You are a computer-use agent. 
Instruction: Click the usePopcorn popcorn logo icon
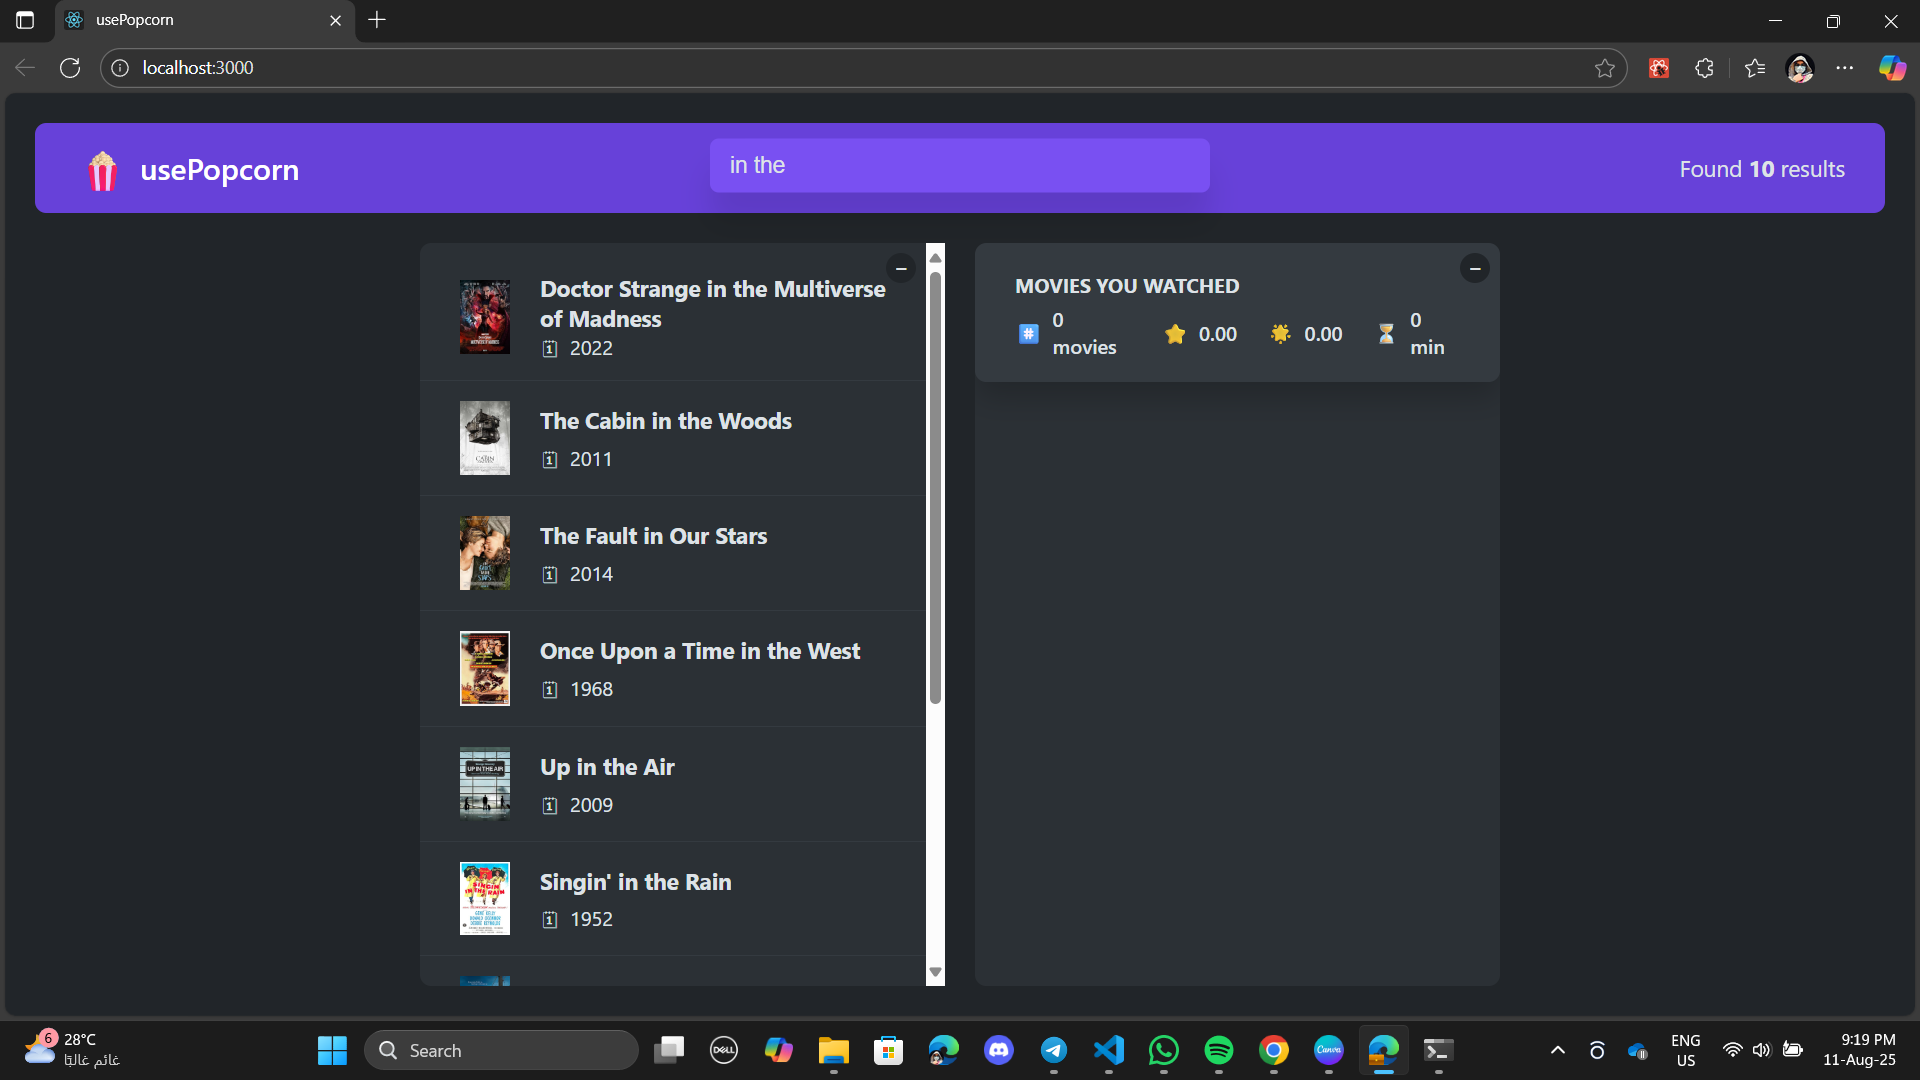click(102, 170)
